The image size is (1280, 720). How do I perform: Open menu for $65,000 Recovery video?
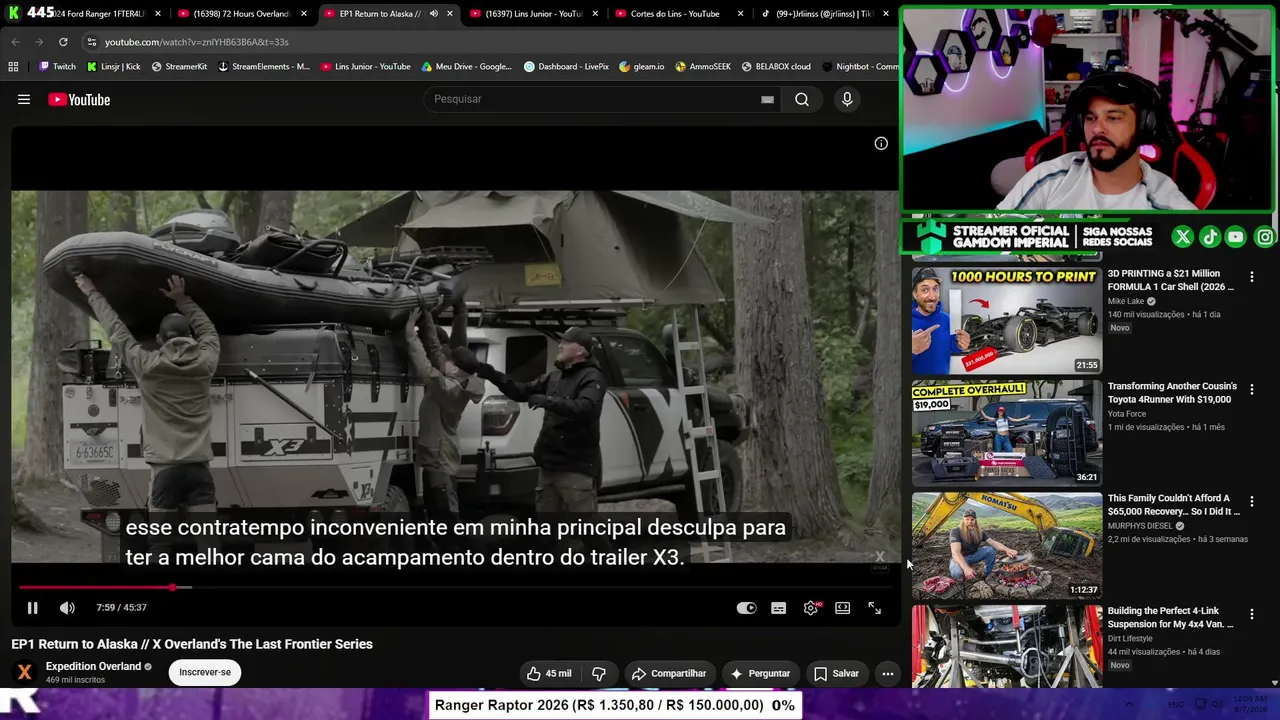pos(1251,501)
